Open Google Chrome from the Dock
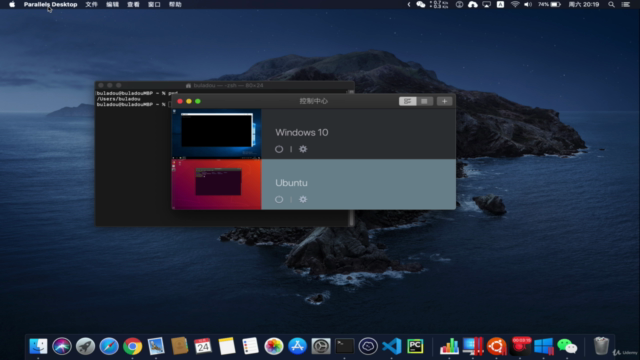640x360 pixels. coord(133,346)
